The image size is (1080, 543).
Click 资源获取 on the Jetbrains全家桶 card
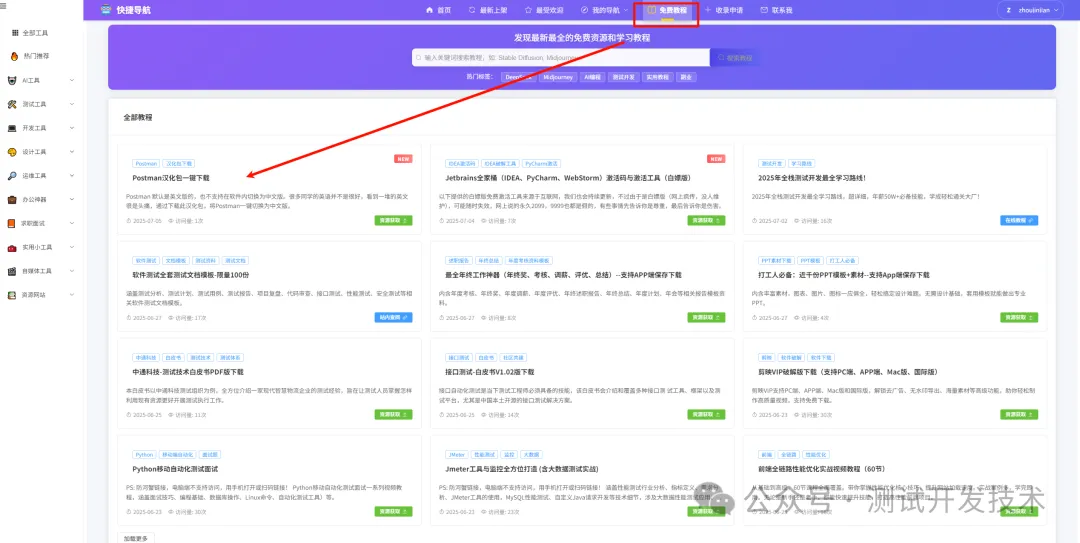tap(706, 221)
